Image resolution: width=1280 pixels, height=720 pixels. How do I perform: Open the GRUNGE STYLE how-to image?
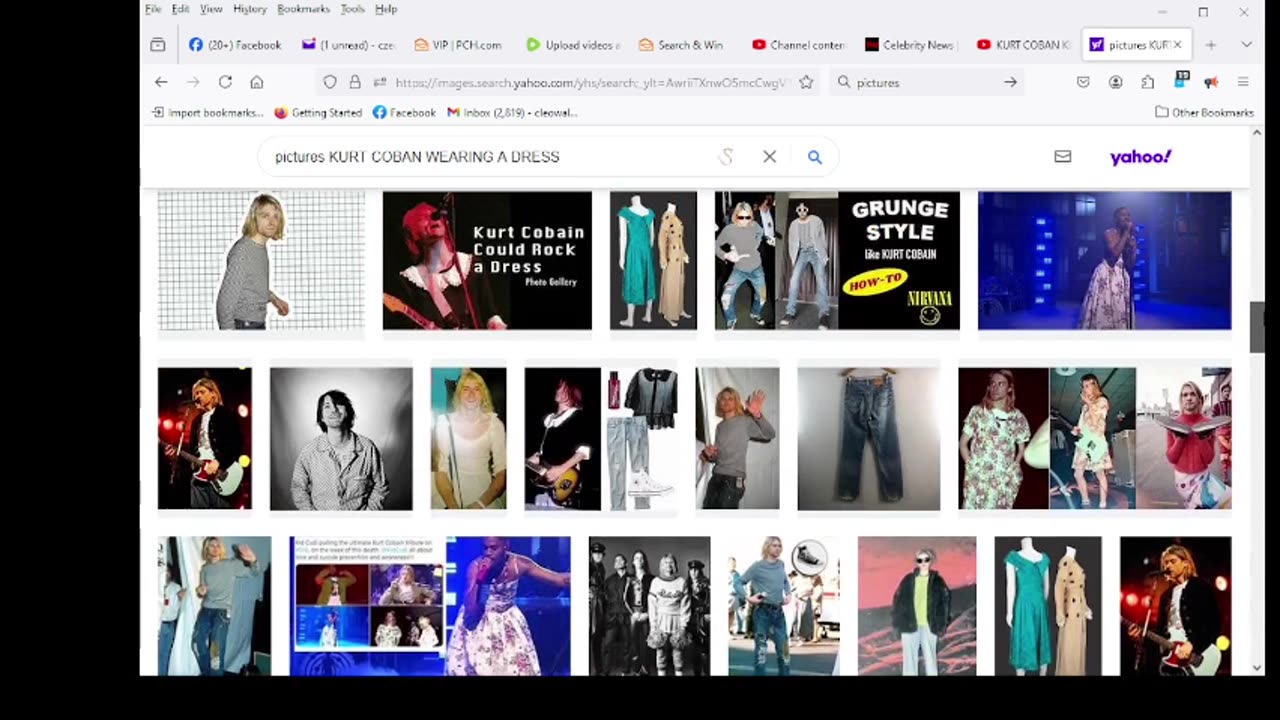tap(837, 260)
